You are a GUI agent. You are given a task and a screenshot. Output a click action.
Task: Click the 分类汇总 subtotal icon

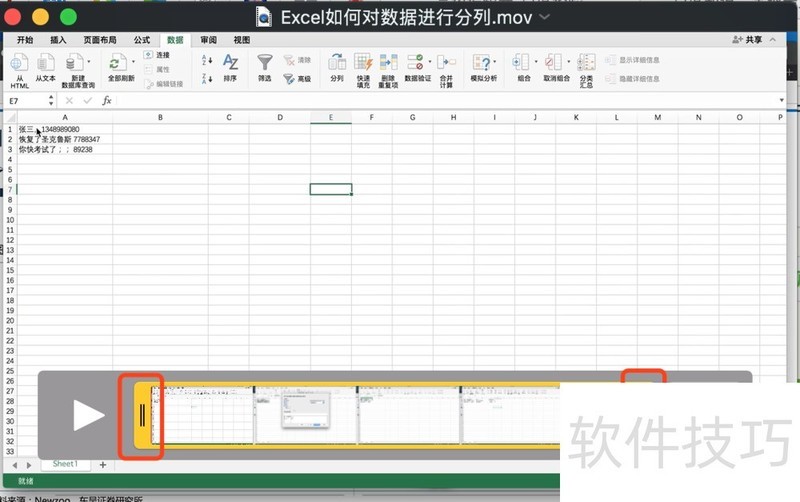point(586,63)
